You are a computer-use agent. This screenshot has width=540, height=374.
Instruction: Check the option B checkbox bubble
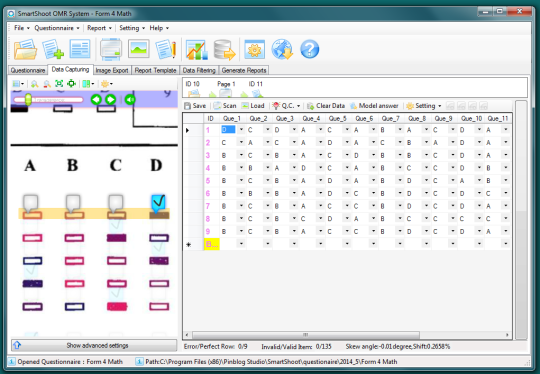pos(73,203)
